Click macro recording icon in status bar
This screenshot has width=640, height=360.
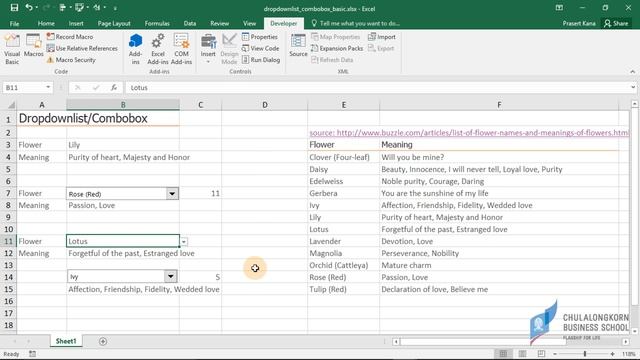coord(32,354)
